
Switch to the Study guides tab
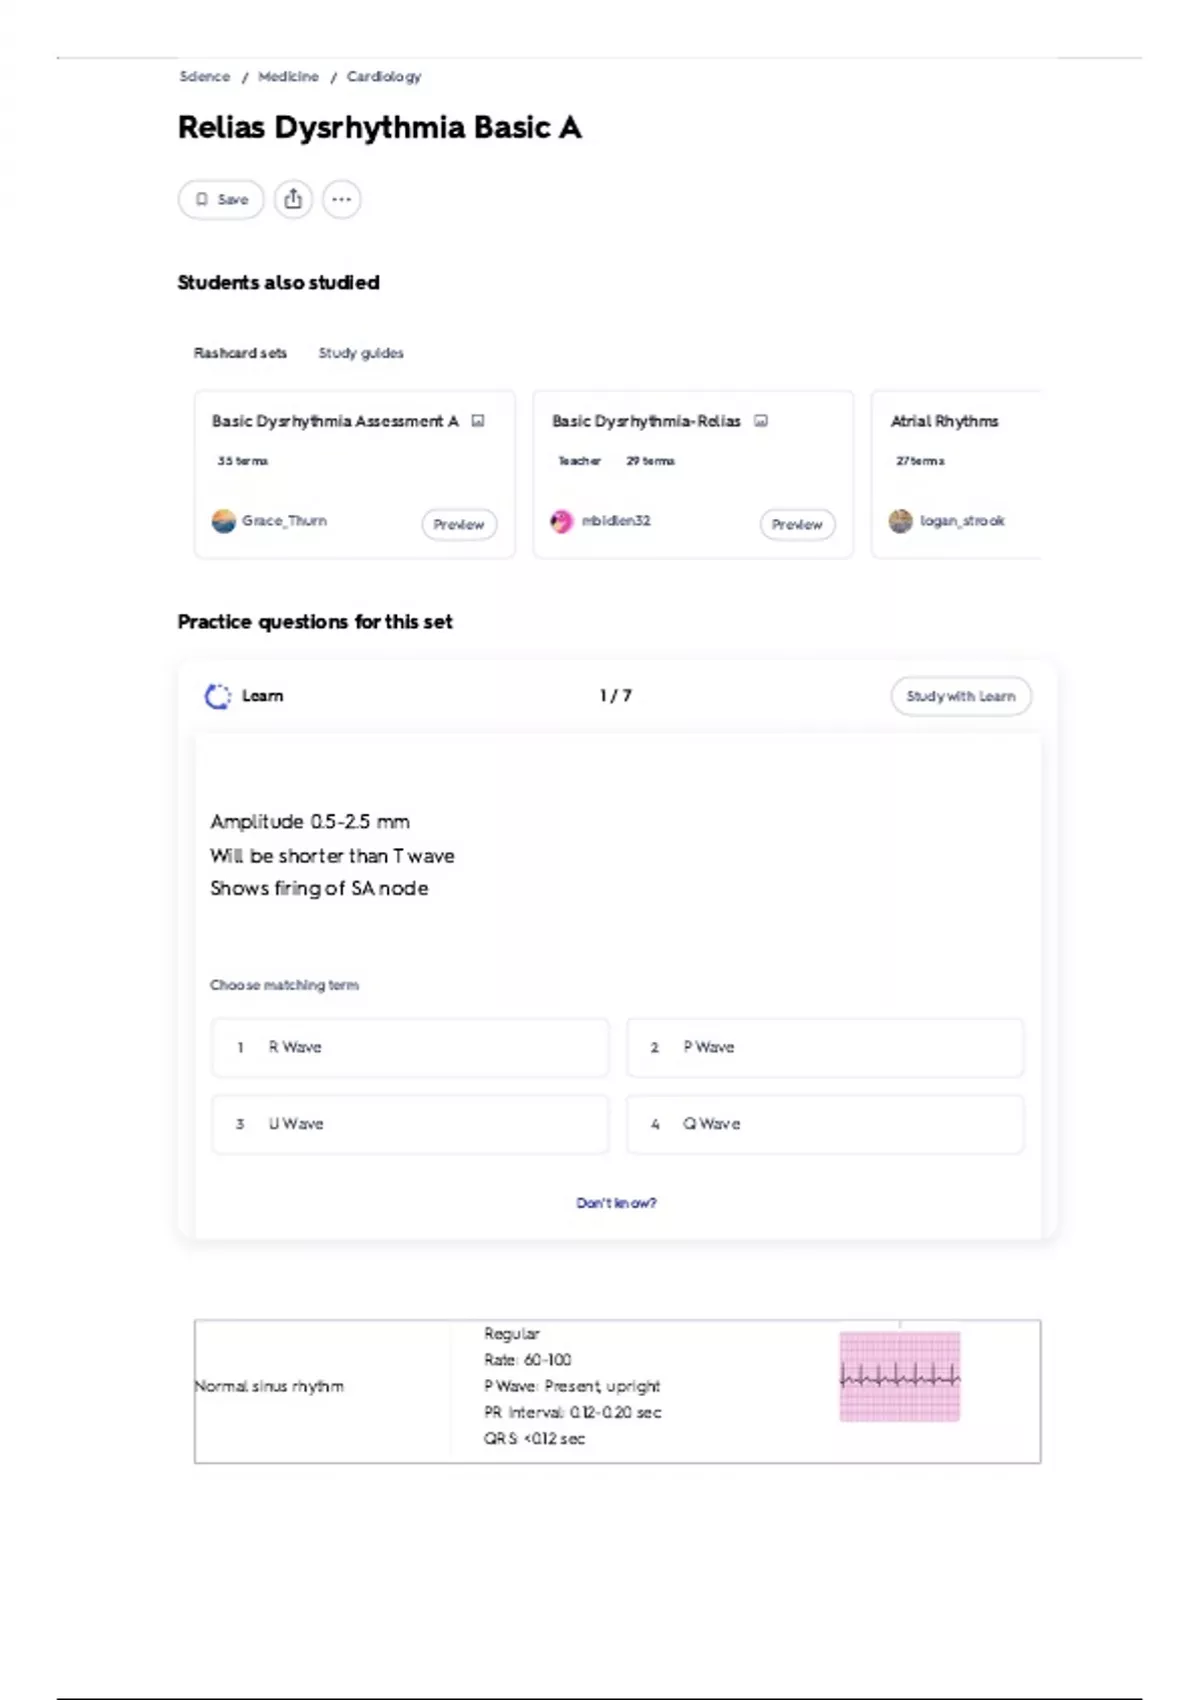click(361, 353)
